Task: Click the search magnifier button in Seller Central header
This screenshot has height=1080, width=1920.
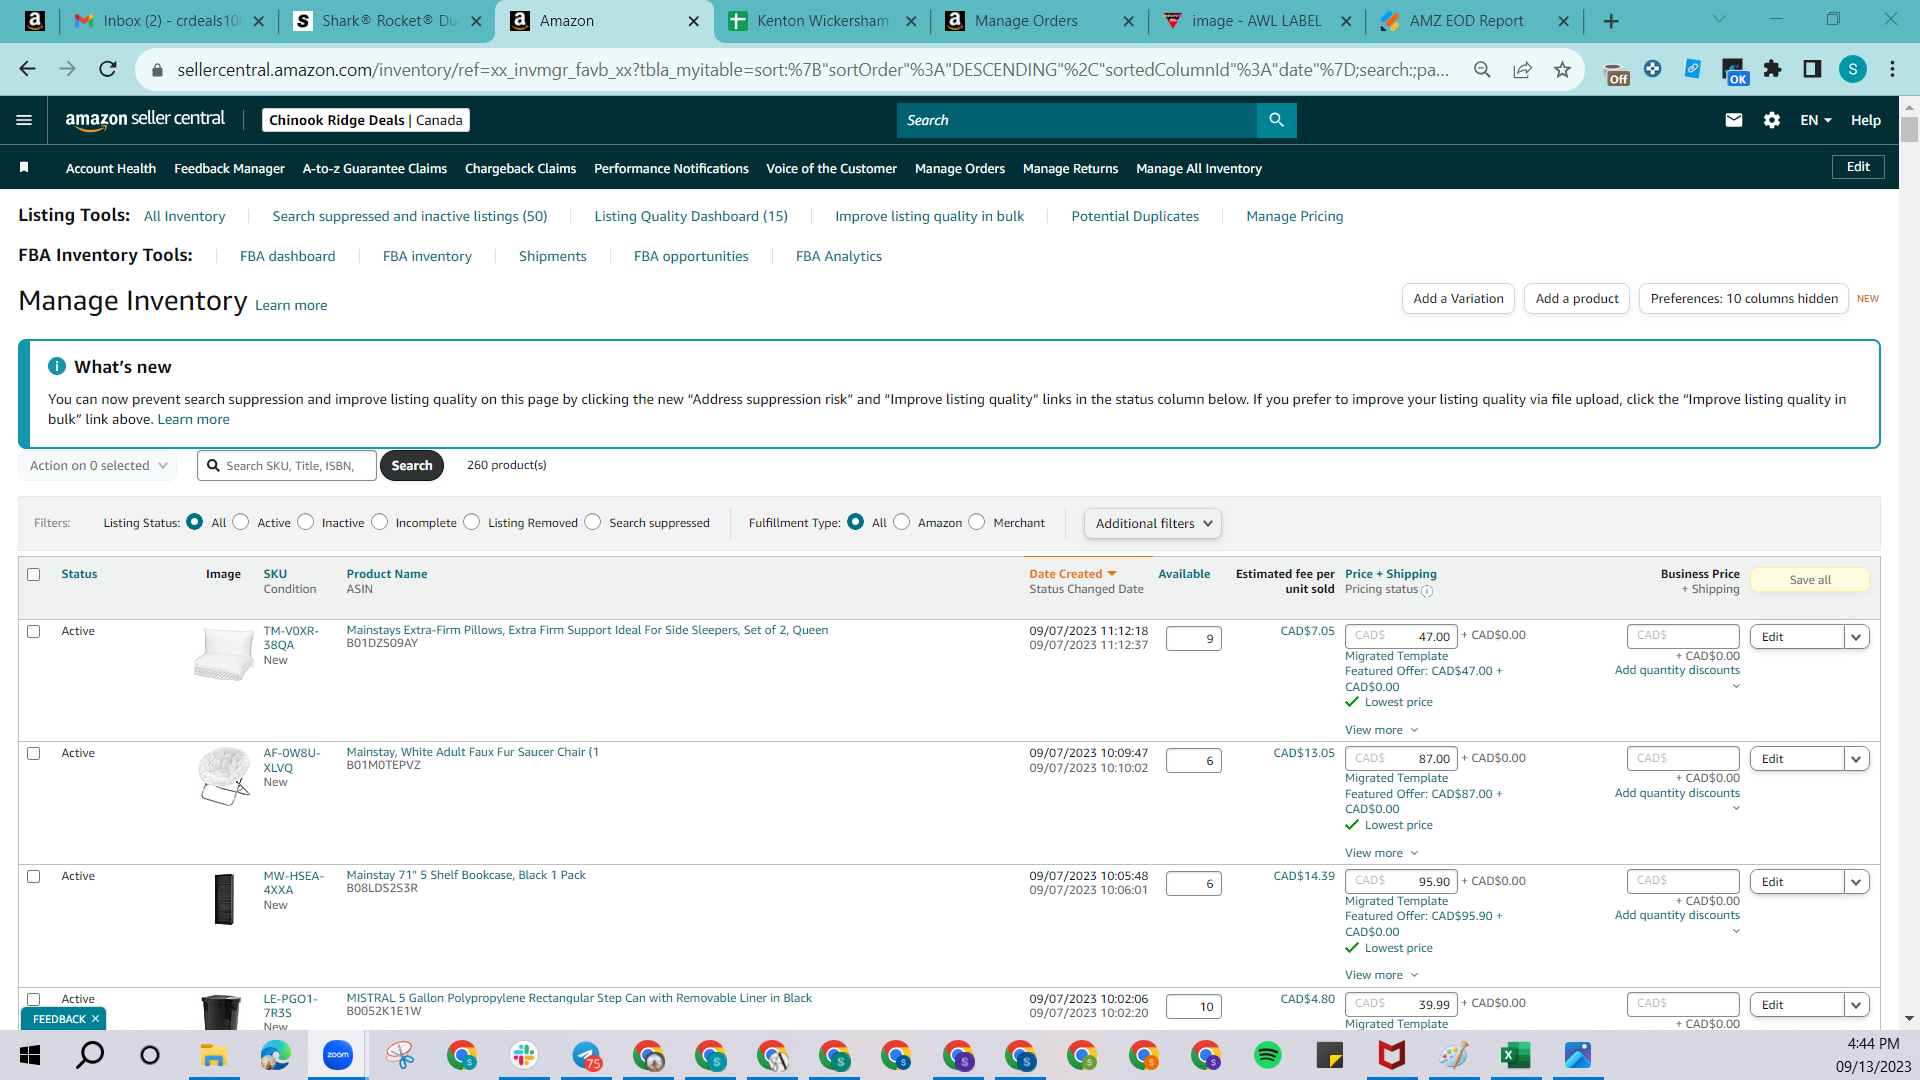Action: (1276, 120)
